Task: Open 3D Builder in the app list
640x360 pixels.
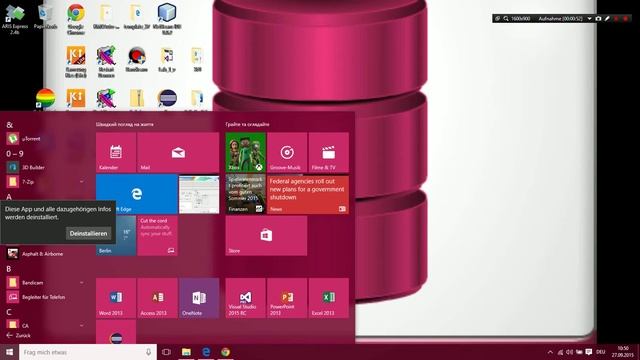Action: pos(45,167)
